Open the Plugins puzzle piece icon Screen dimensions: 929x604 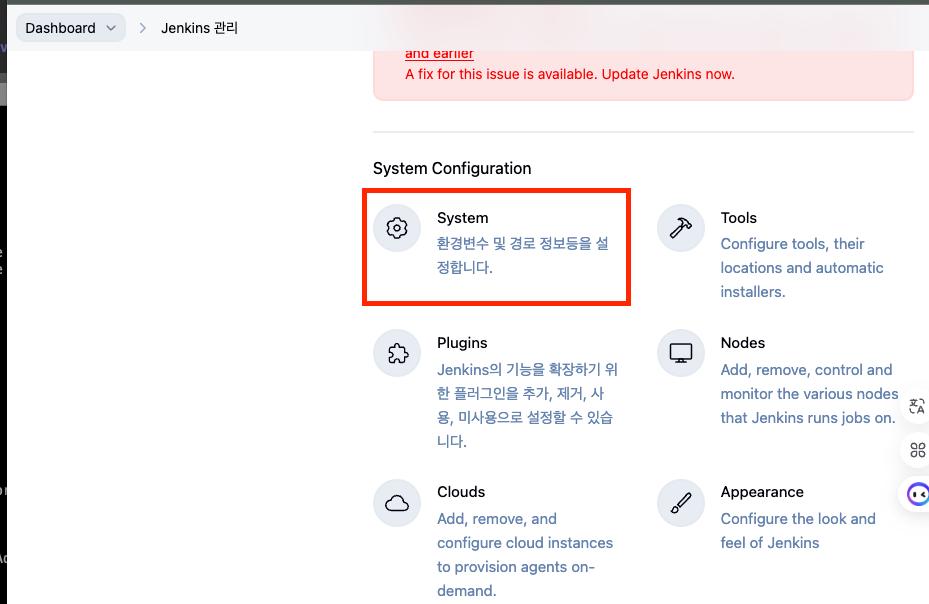coord(397,353)
